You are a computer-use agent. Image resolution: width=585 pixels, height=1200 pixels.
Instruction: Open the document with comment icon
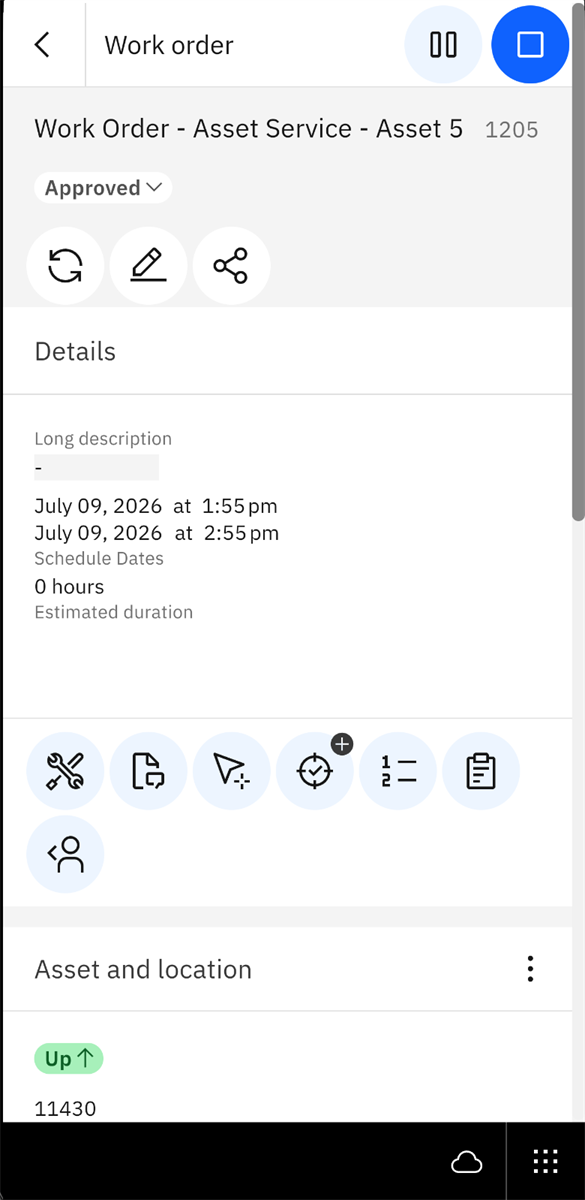point(148,771)
